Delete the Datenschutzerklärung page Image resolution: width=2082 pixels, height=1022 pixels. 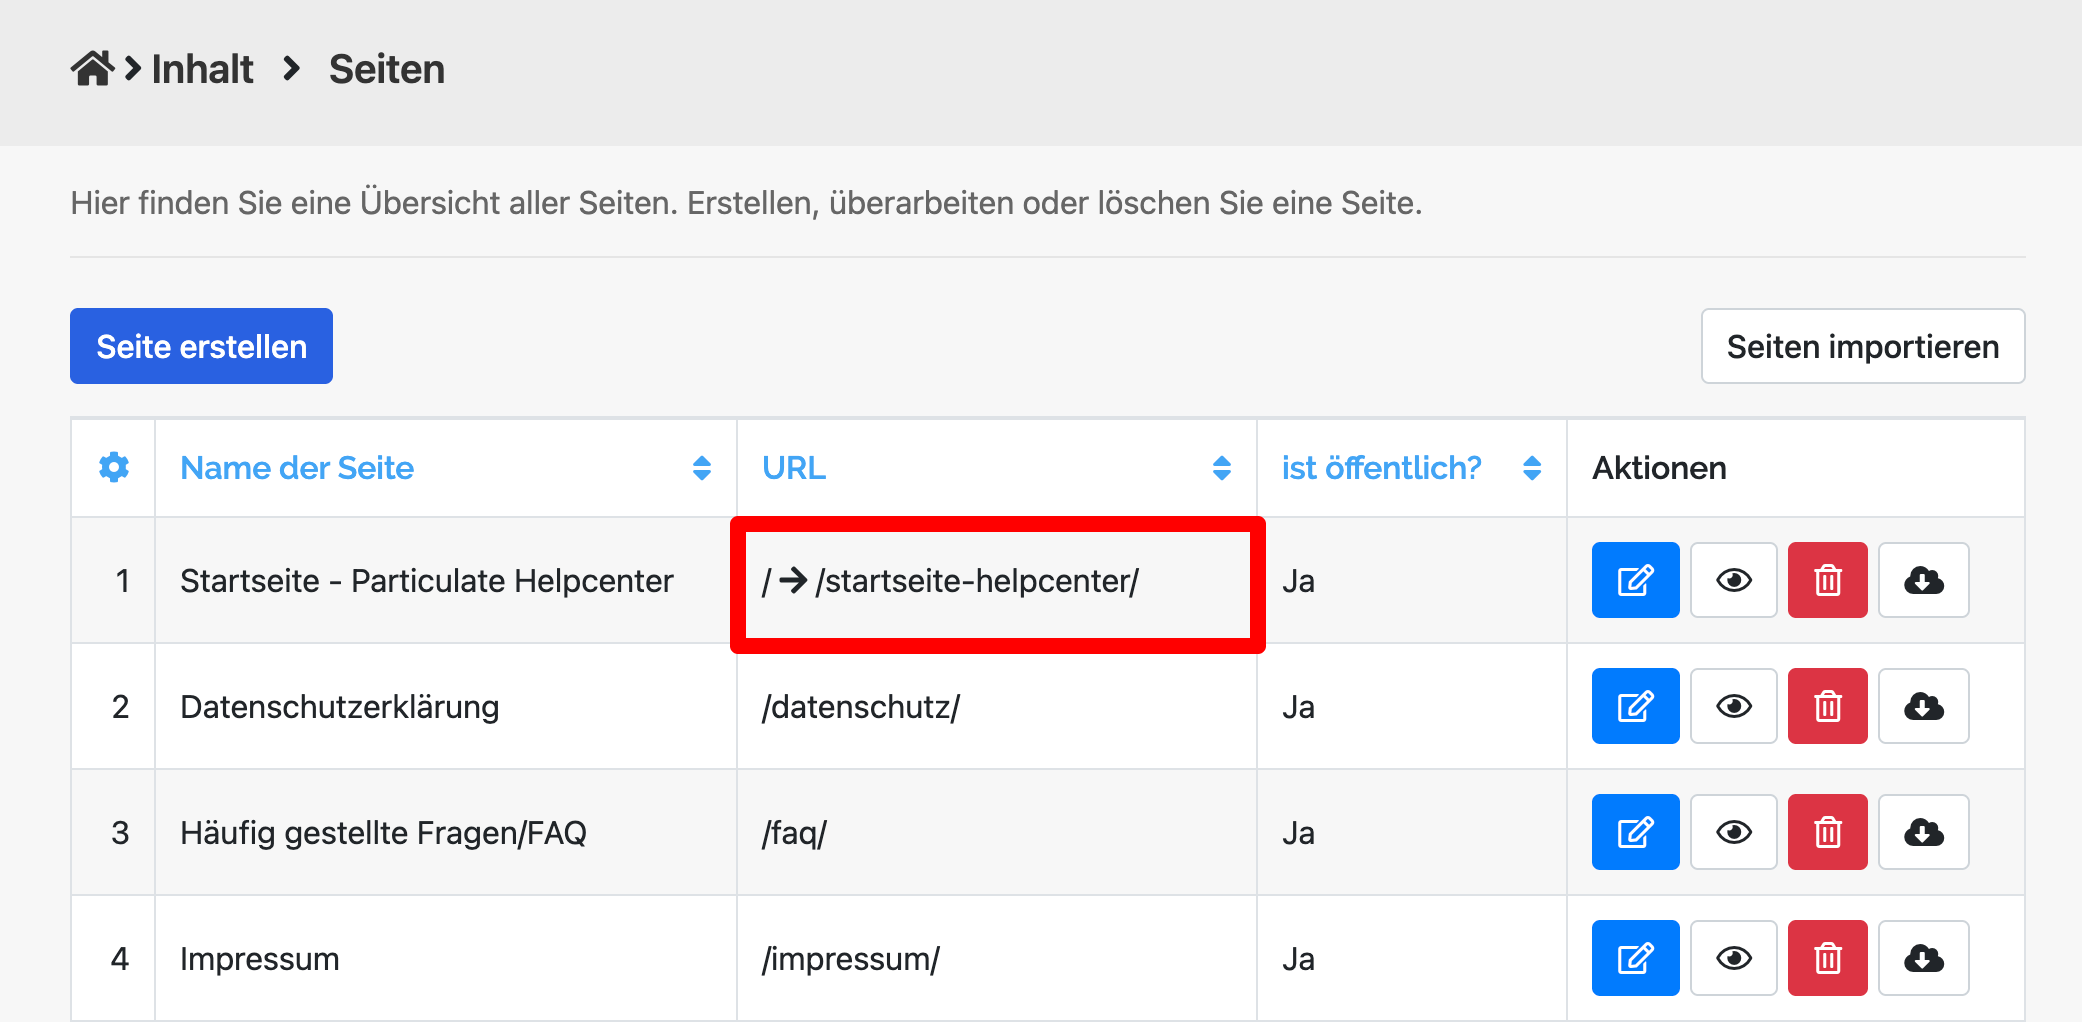1827,706
